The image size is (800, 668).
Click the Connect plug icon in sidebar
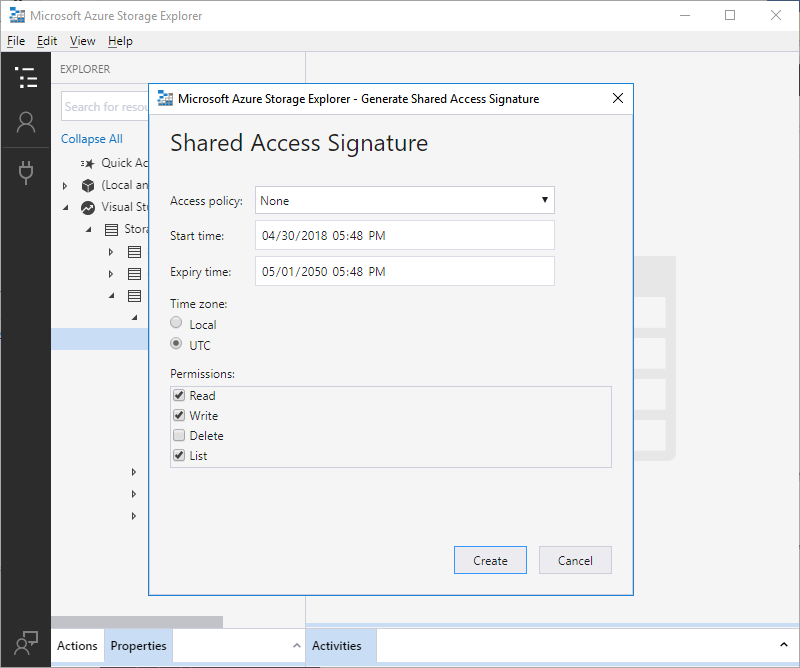(x=26, y=172)
